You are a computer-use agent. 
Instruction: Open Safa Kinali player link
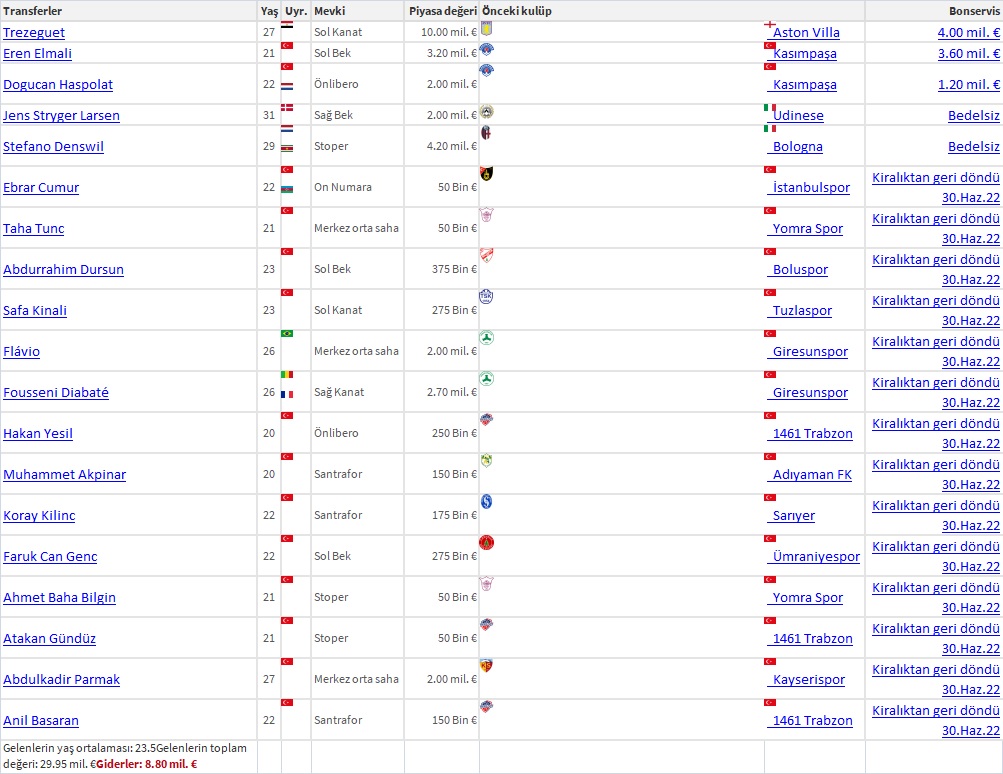(x=35, y=310)
